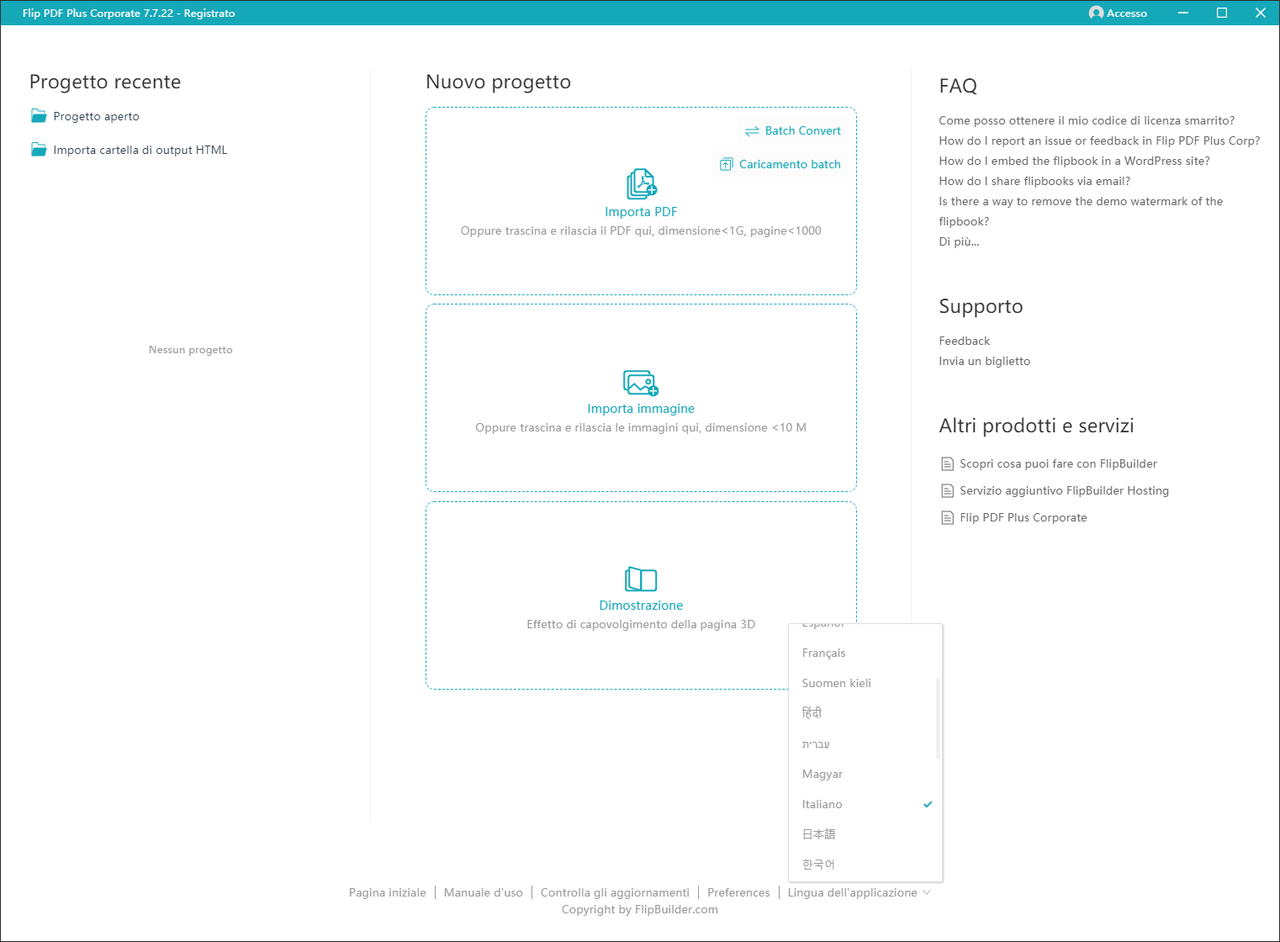The width and height of the screenshot is (1280, 942).
Task: Select Suomen kieli in the language list
Action: pos(866,683)
